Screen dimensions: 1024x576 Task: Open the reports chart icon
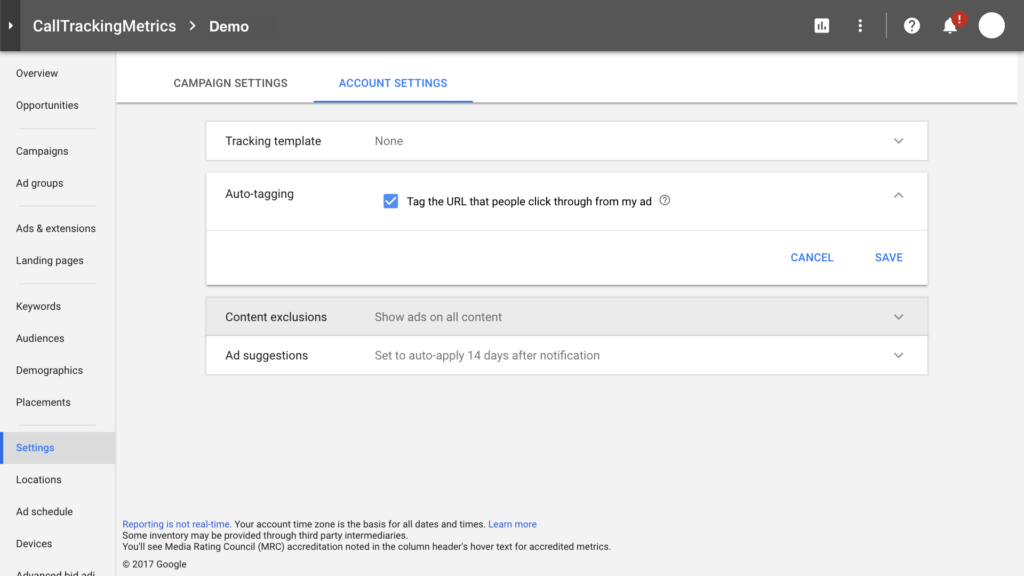822,26
